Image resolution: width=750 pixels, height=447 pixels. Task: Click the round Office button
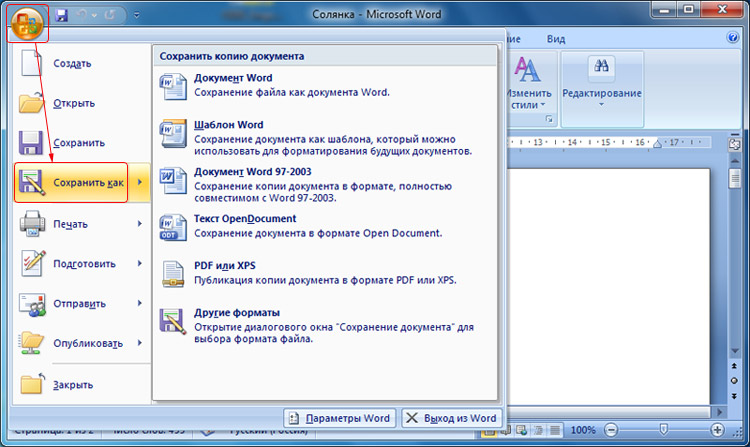tap(27, 23)
